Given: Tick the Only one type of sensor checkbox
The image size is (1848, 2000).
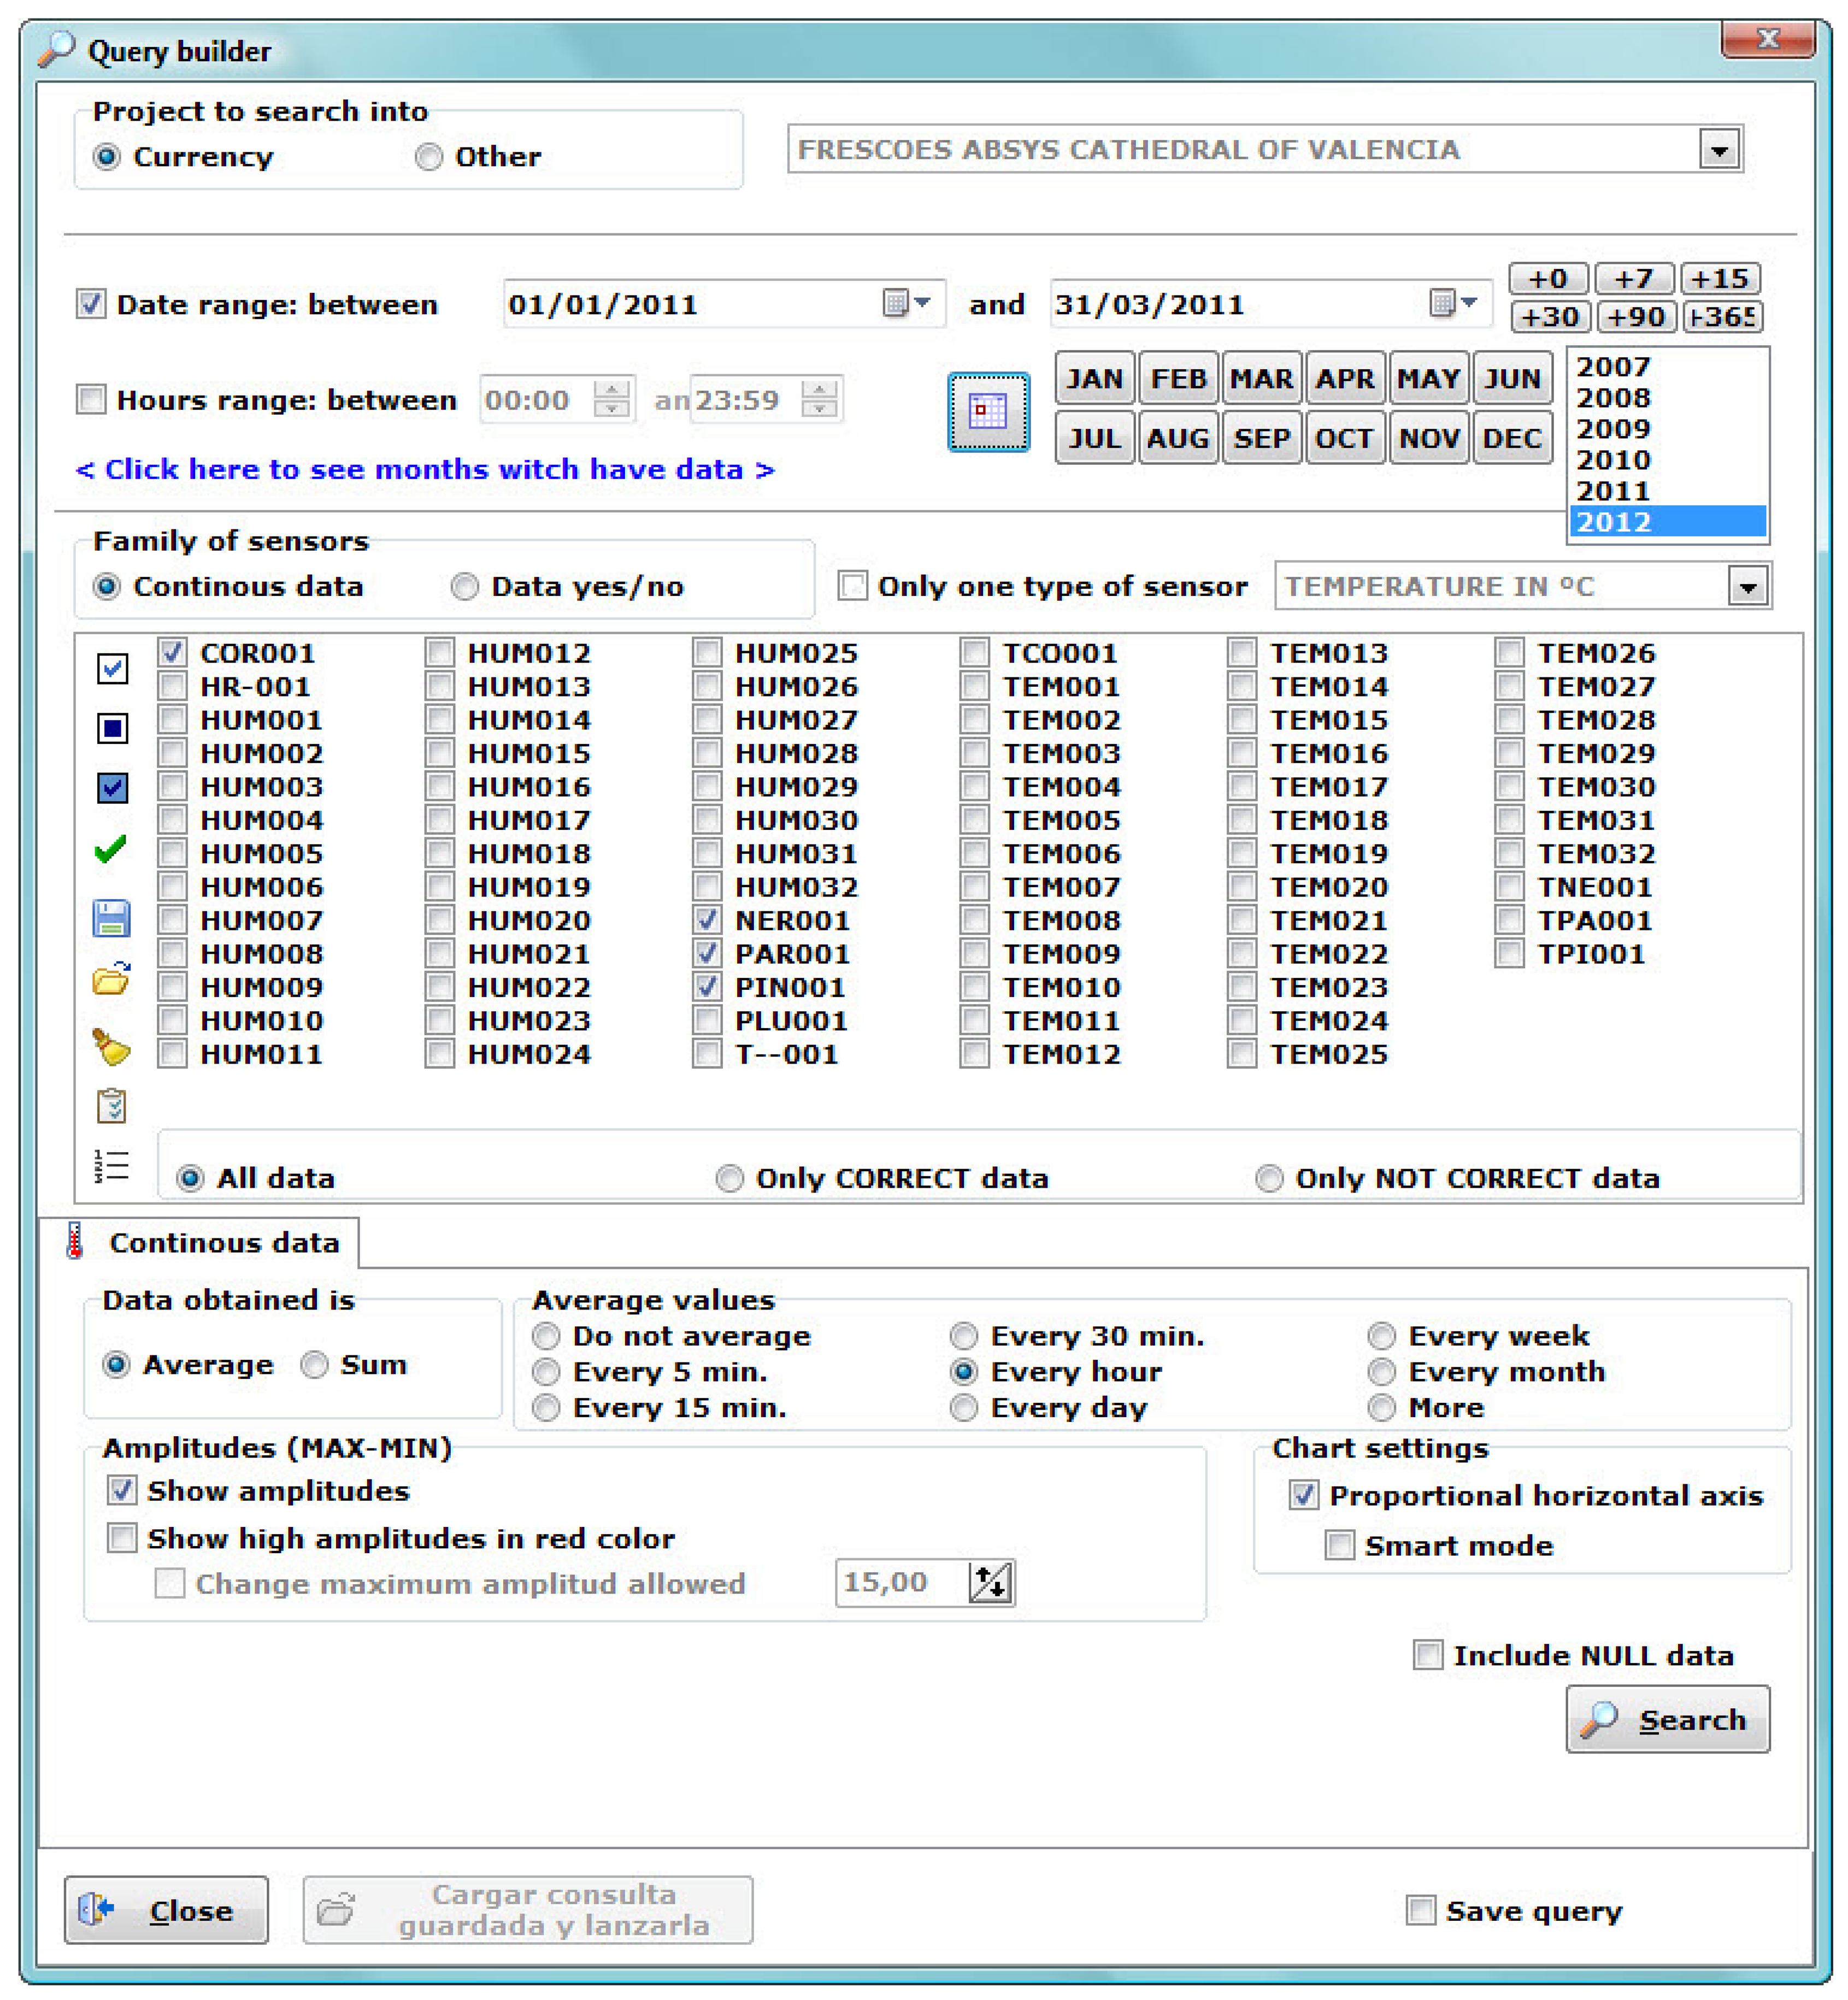Looking at the screenshot, I should point(852,586).
